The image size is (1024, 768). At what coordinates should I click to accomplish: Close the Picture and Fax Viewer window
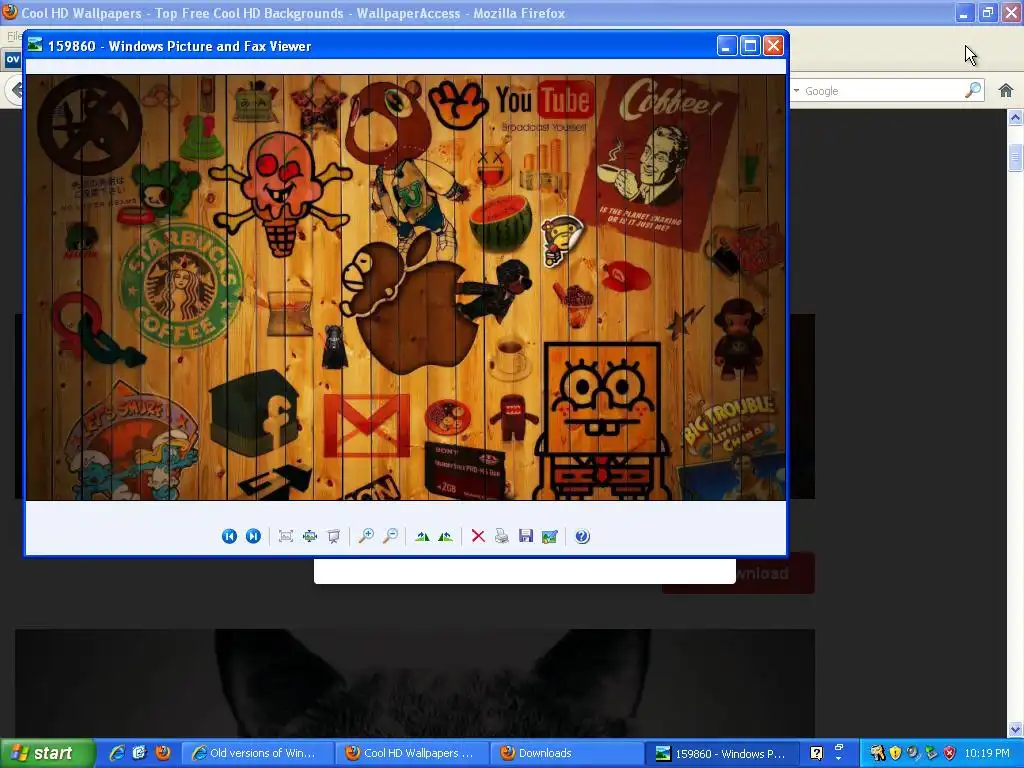click(773, 46)
